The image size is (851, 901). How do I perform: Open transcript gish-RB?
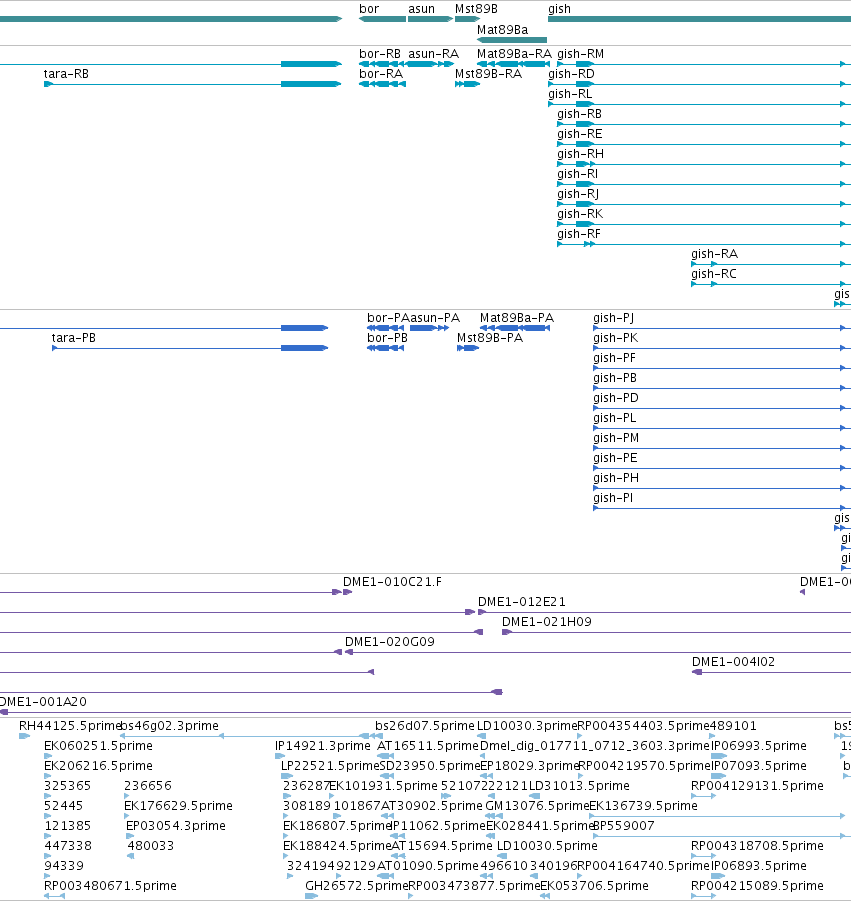tap(579, 114)
